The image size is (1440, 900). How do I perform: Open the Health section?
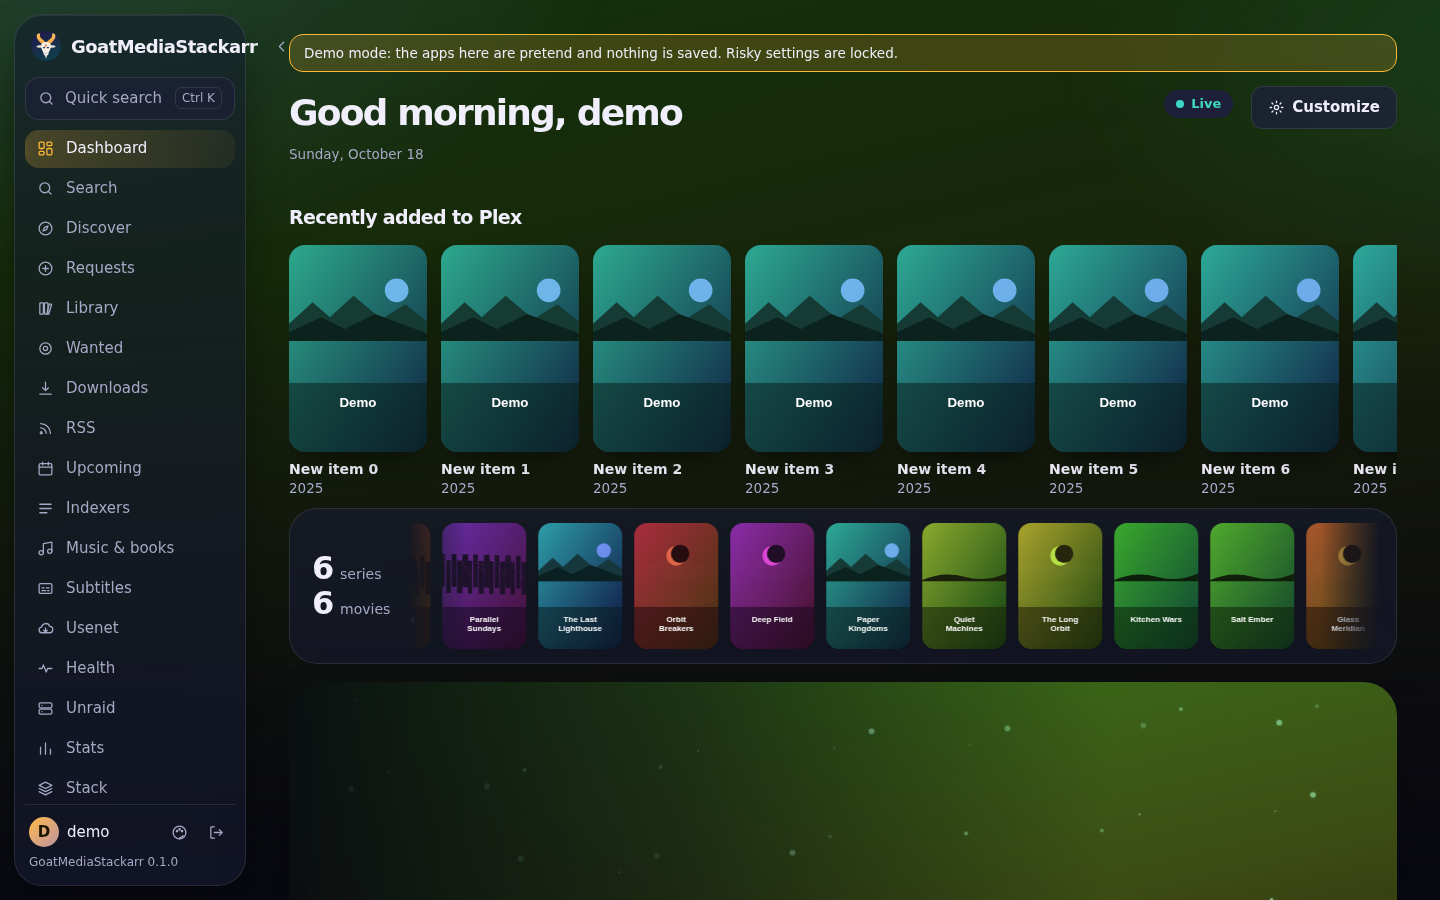coord(130,668)
